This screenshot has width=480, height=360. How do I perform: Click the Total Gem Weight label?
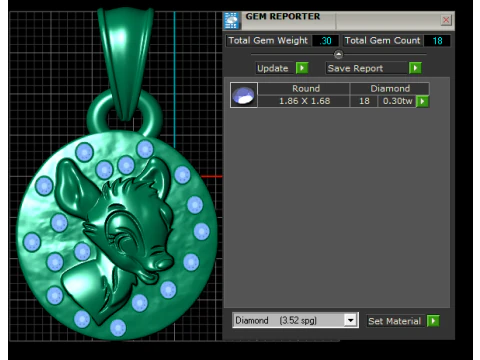pyautogui.click(x=268, y=41)
